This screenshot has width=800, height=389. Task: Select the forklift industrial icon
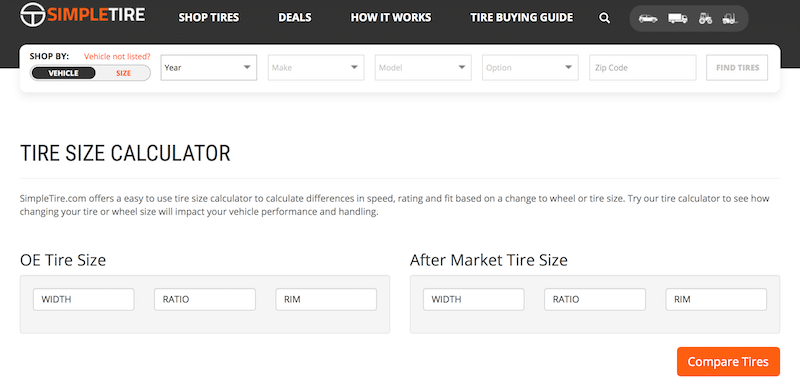[x=730, y=18]
